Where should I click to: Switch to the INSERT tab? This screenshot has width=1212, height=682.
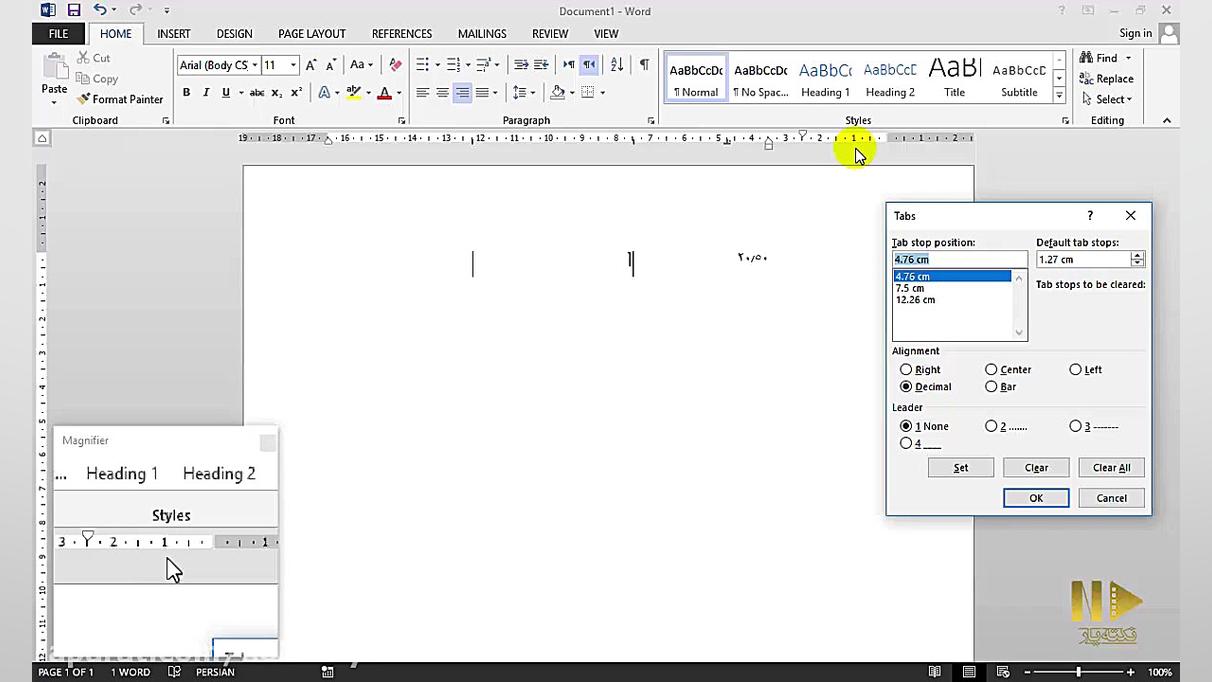click(x=173, y=33)
